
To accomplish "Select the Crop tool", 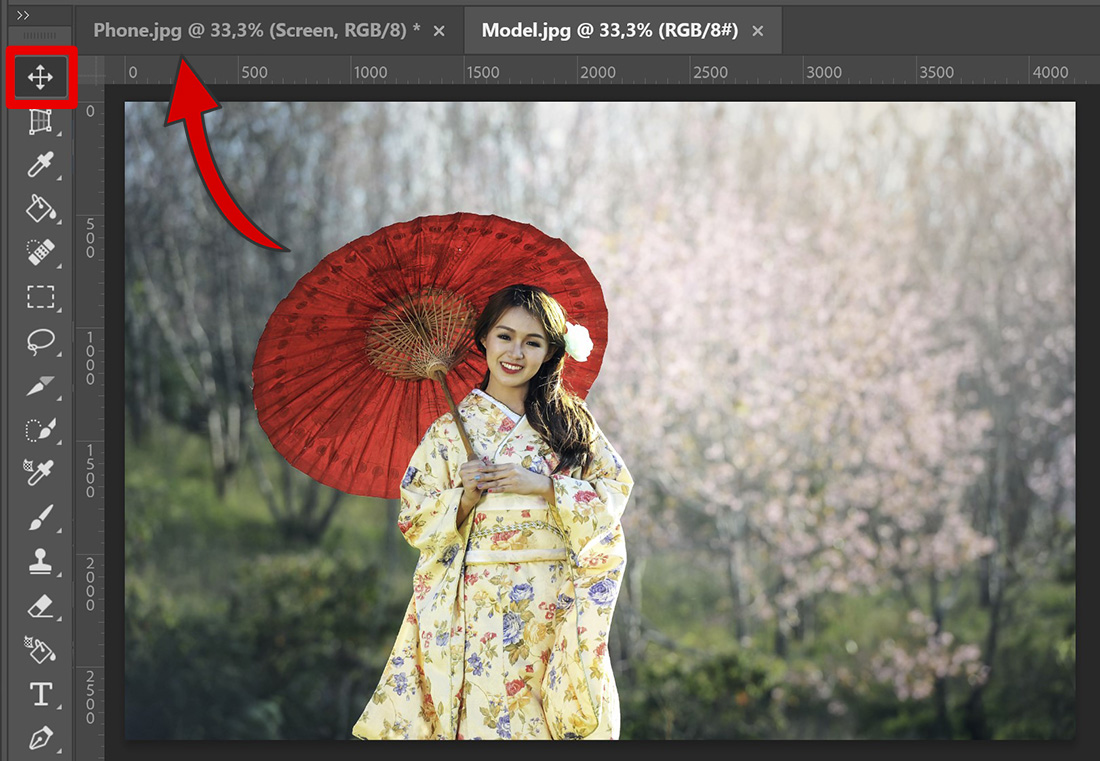I will pos(40,121).
